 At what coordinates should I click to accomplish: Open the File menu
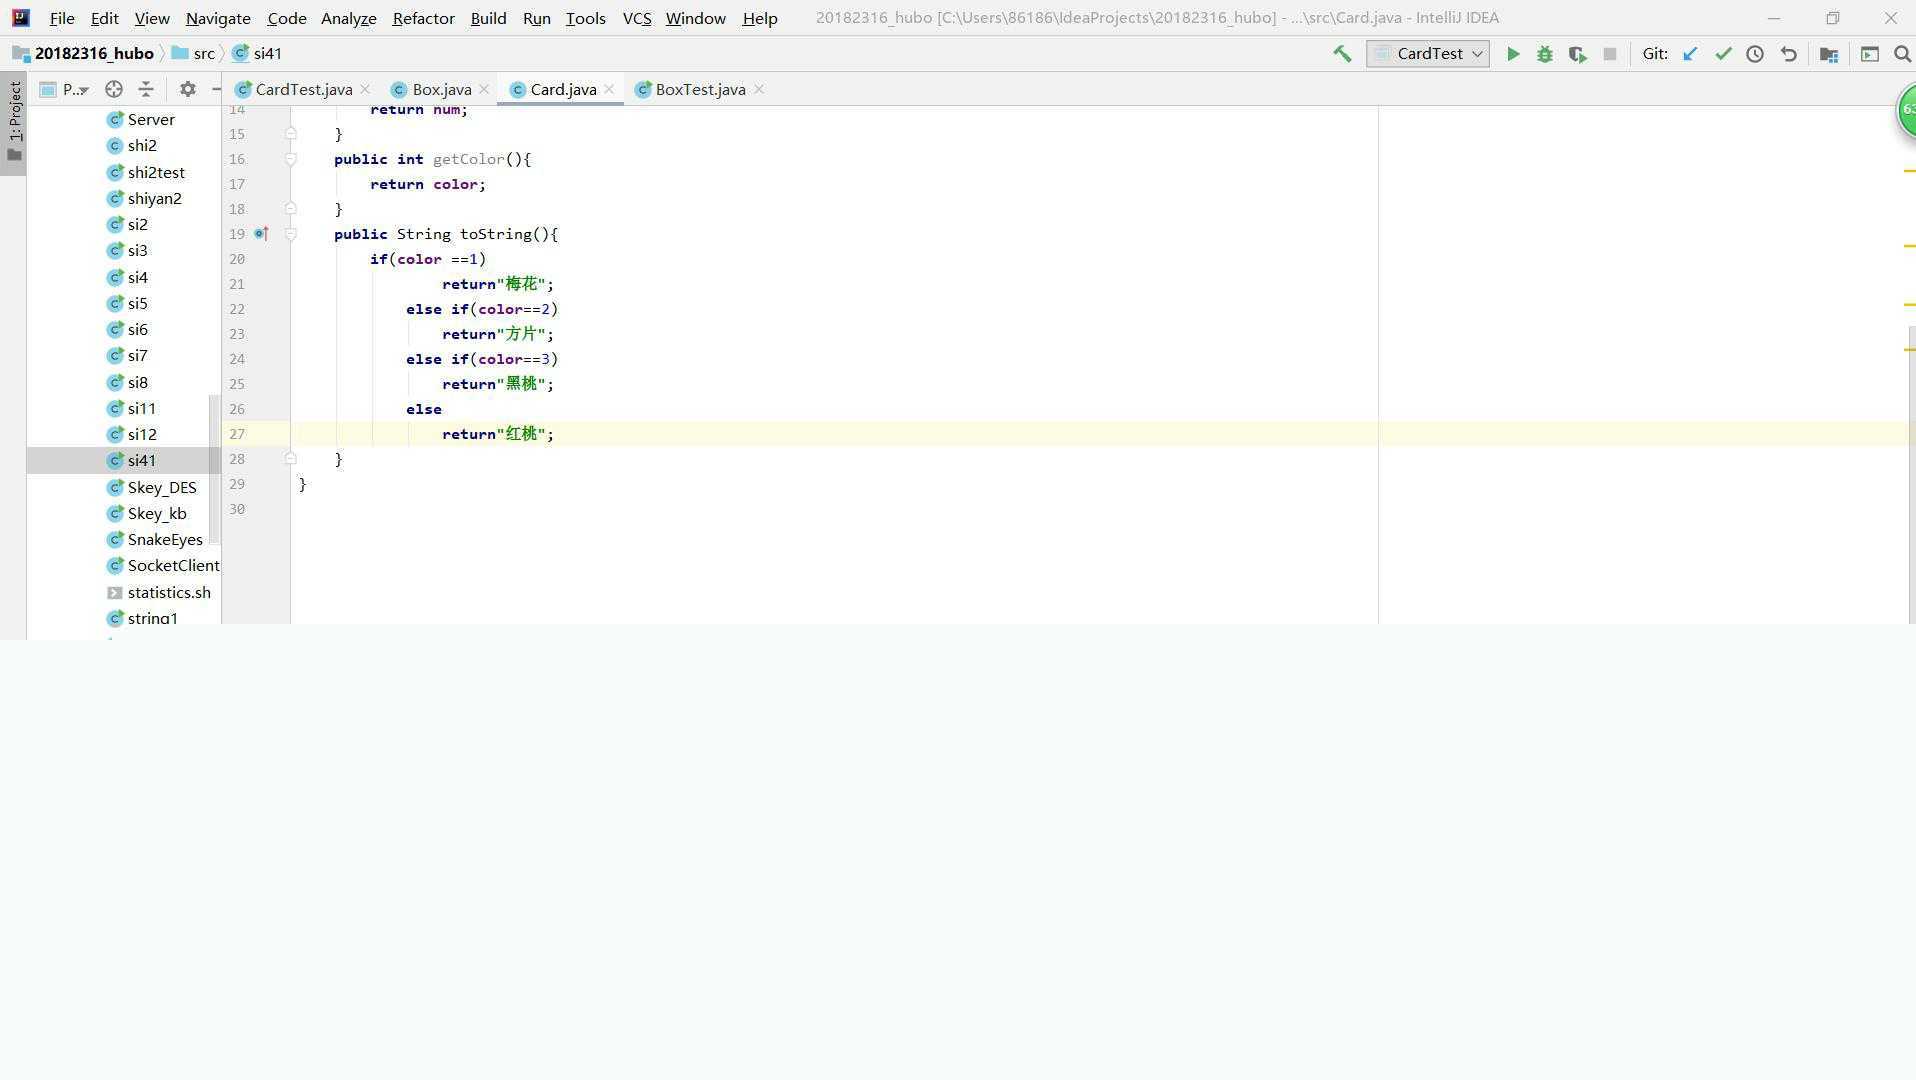click(62, 18)
